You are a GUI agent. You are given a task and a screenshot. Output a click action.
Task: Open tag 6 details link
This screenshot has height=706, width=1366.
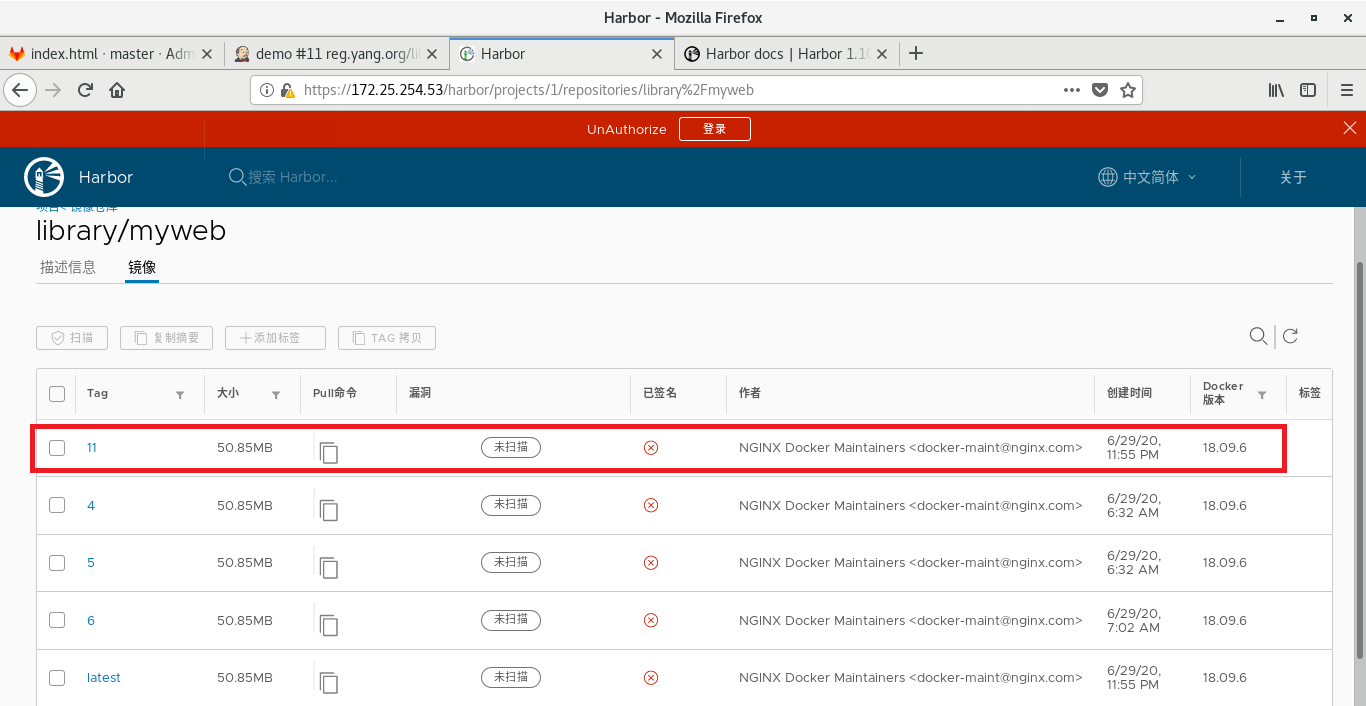click(x=91, y=620)
